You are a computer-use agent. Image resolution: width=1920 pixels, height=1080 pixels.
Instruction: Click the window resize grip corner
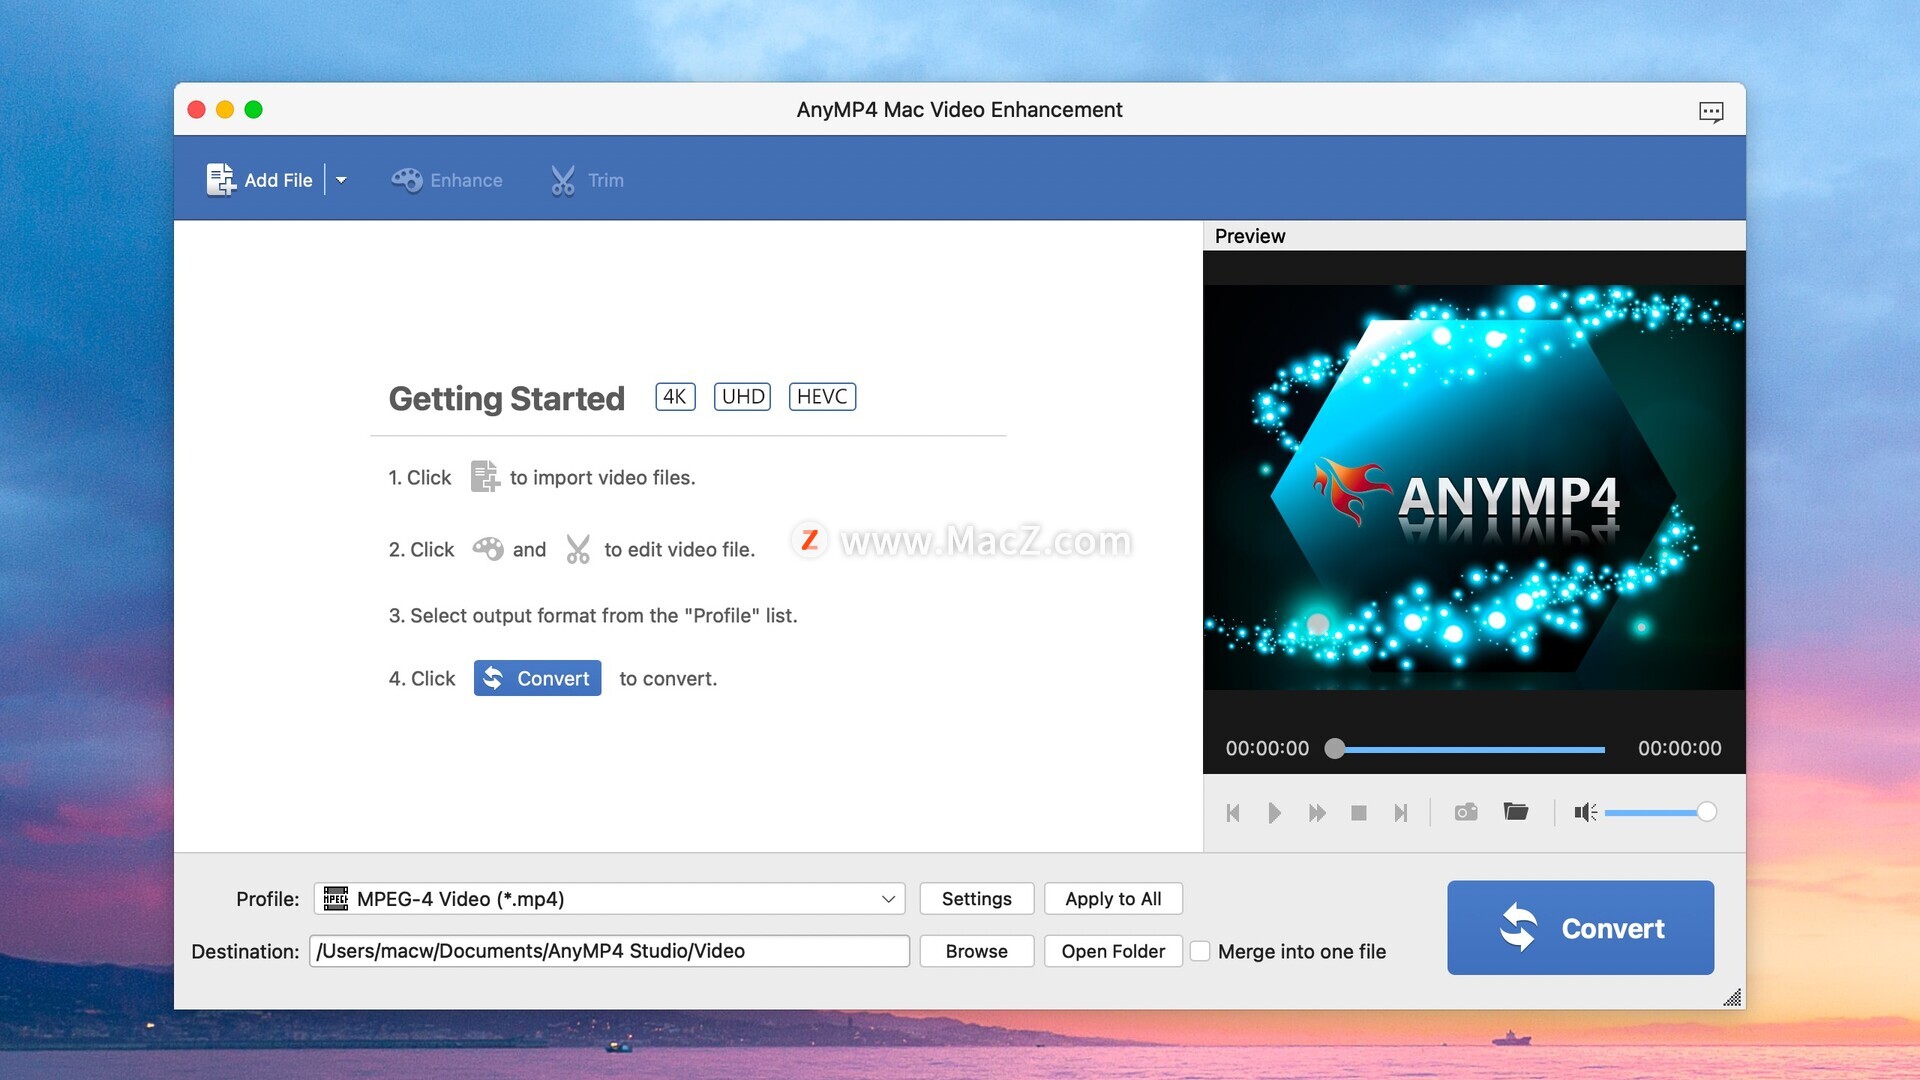1732,997
